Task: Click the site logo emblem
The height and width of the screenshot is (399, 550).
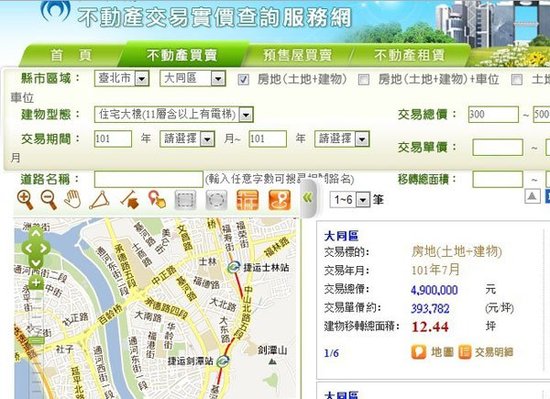Action: 55,11
